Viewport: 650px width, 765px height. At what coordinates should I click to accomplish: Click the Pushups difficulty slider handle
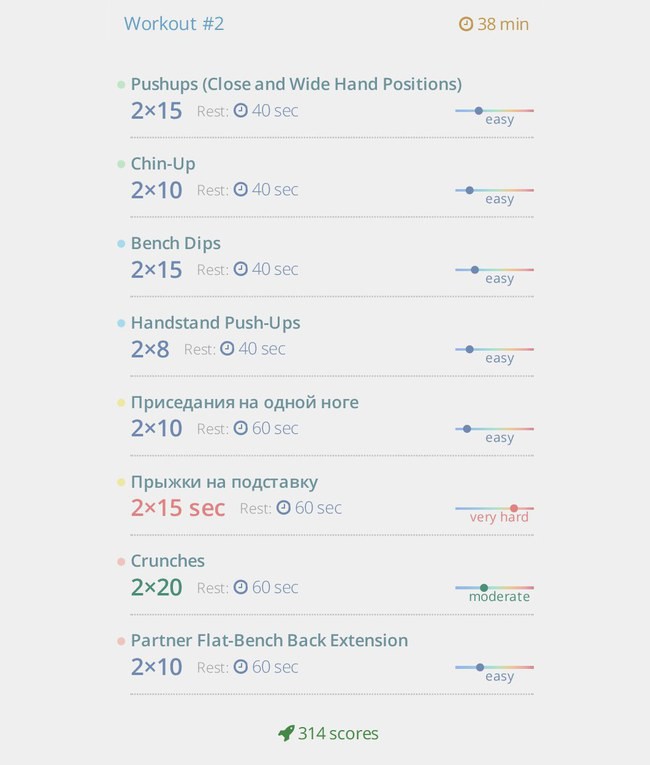pyautogui.click(x=479, y=111)
